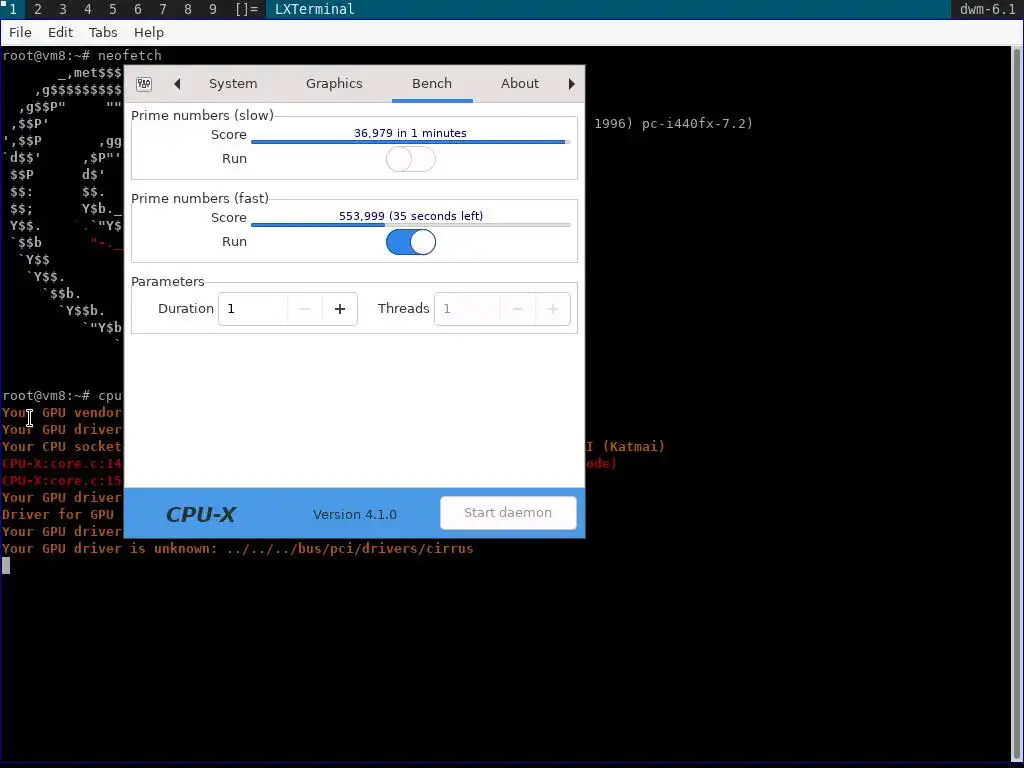Click the '(Katmai)' text in the terminal

(633, 447)
